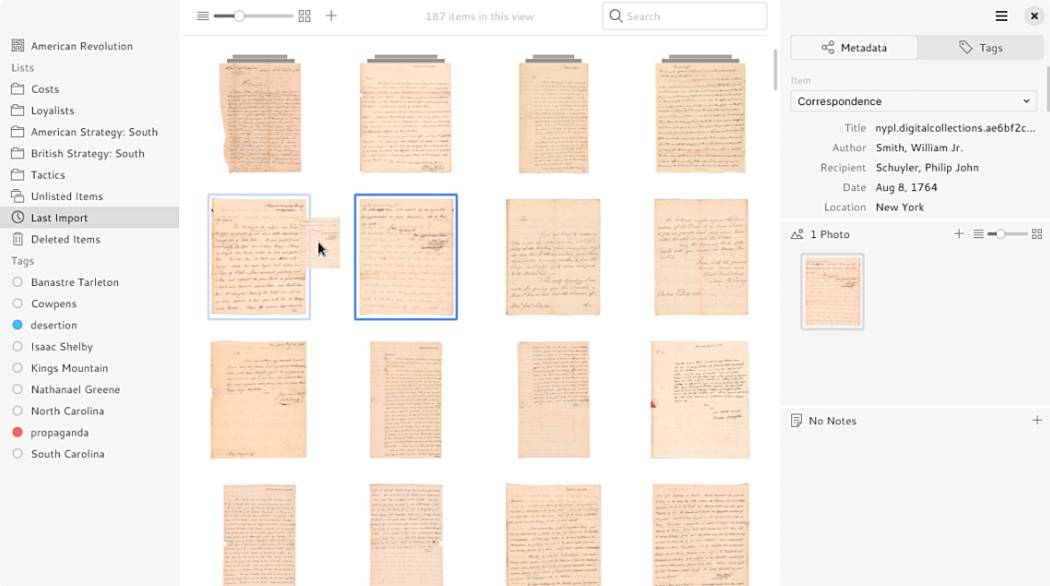Screen dimensions: 1050x586
Task: Select the Kings Mountain tag circle
Action: [17, 368]
